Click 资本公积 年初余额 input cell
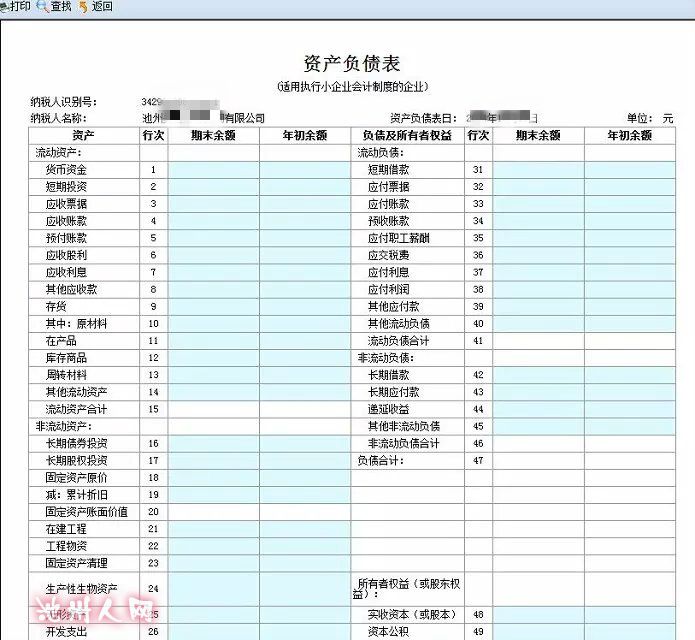Image resolution: width=695 pixels, height=640 pixels. click(630, 632)
